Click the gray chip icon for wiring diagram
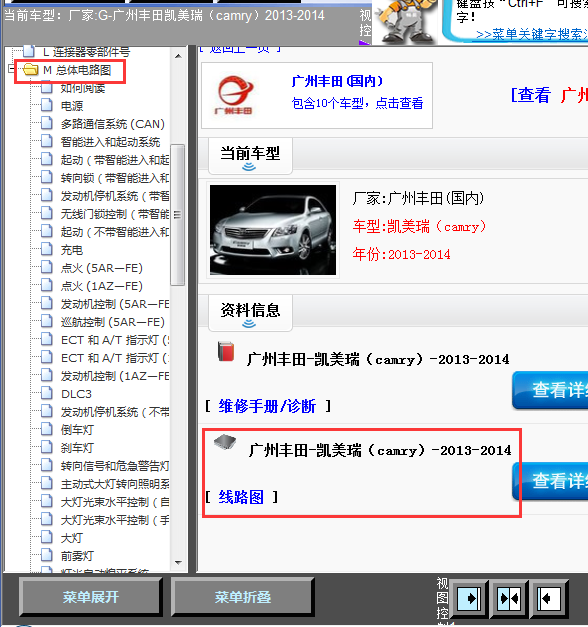 tap(225, 441)
